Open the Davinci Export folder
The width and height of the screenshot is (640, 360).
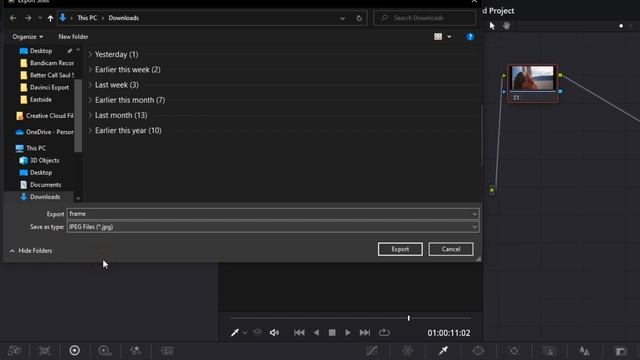coord(45,87)
